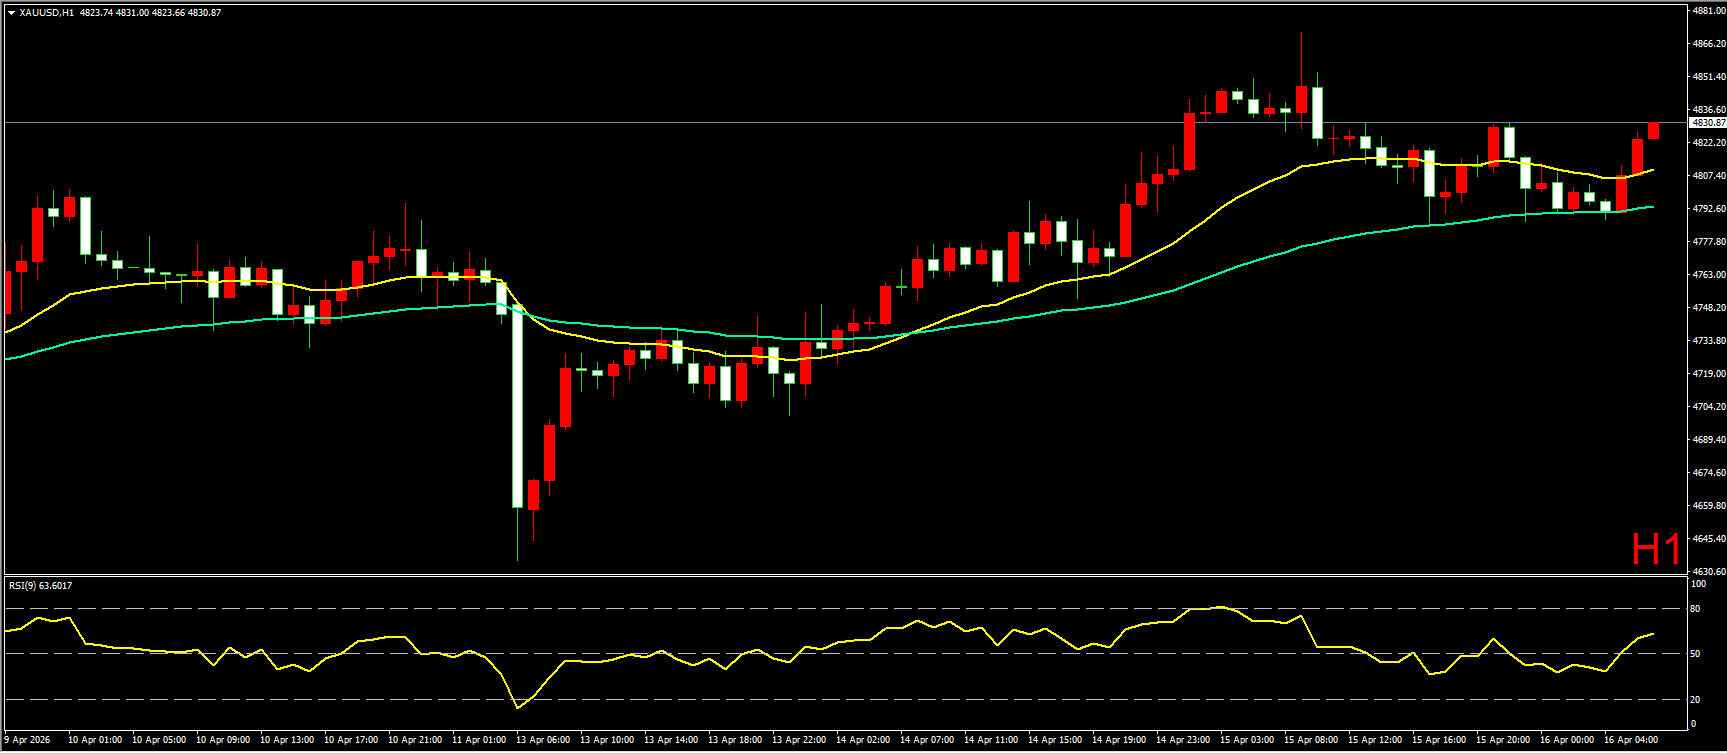
Task: Click the large red H1 timeframe label
Action: pos(1655,549)
